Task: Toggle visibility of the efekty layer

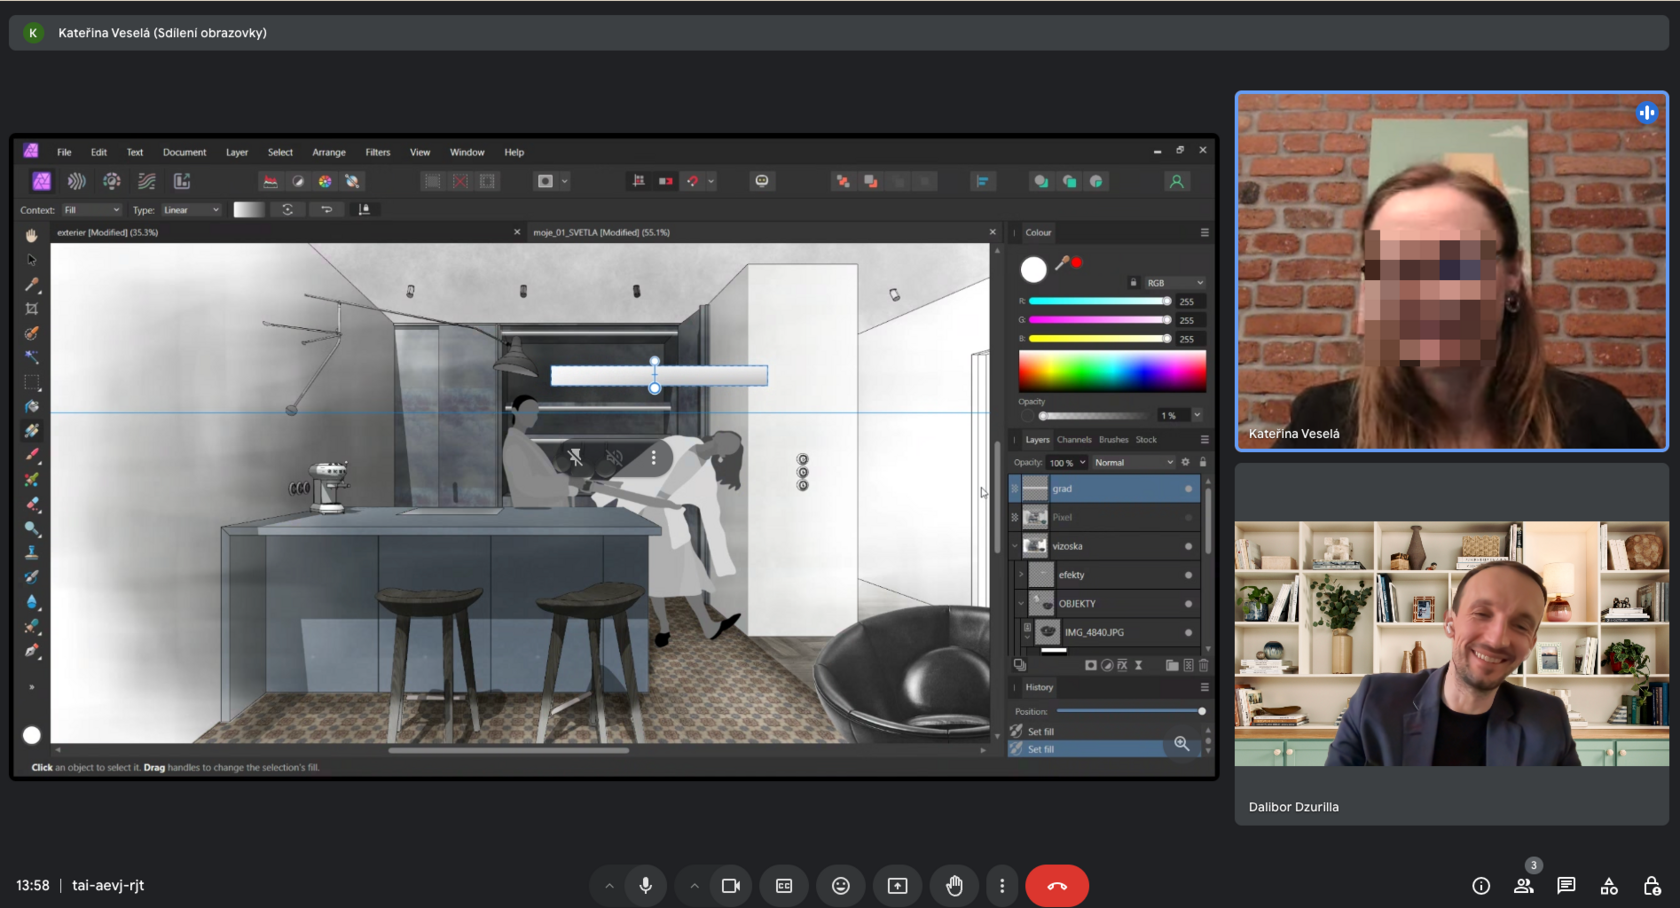Action: pos(1188,575)
